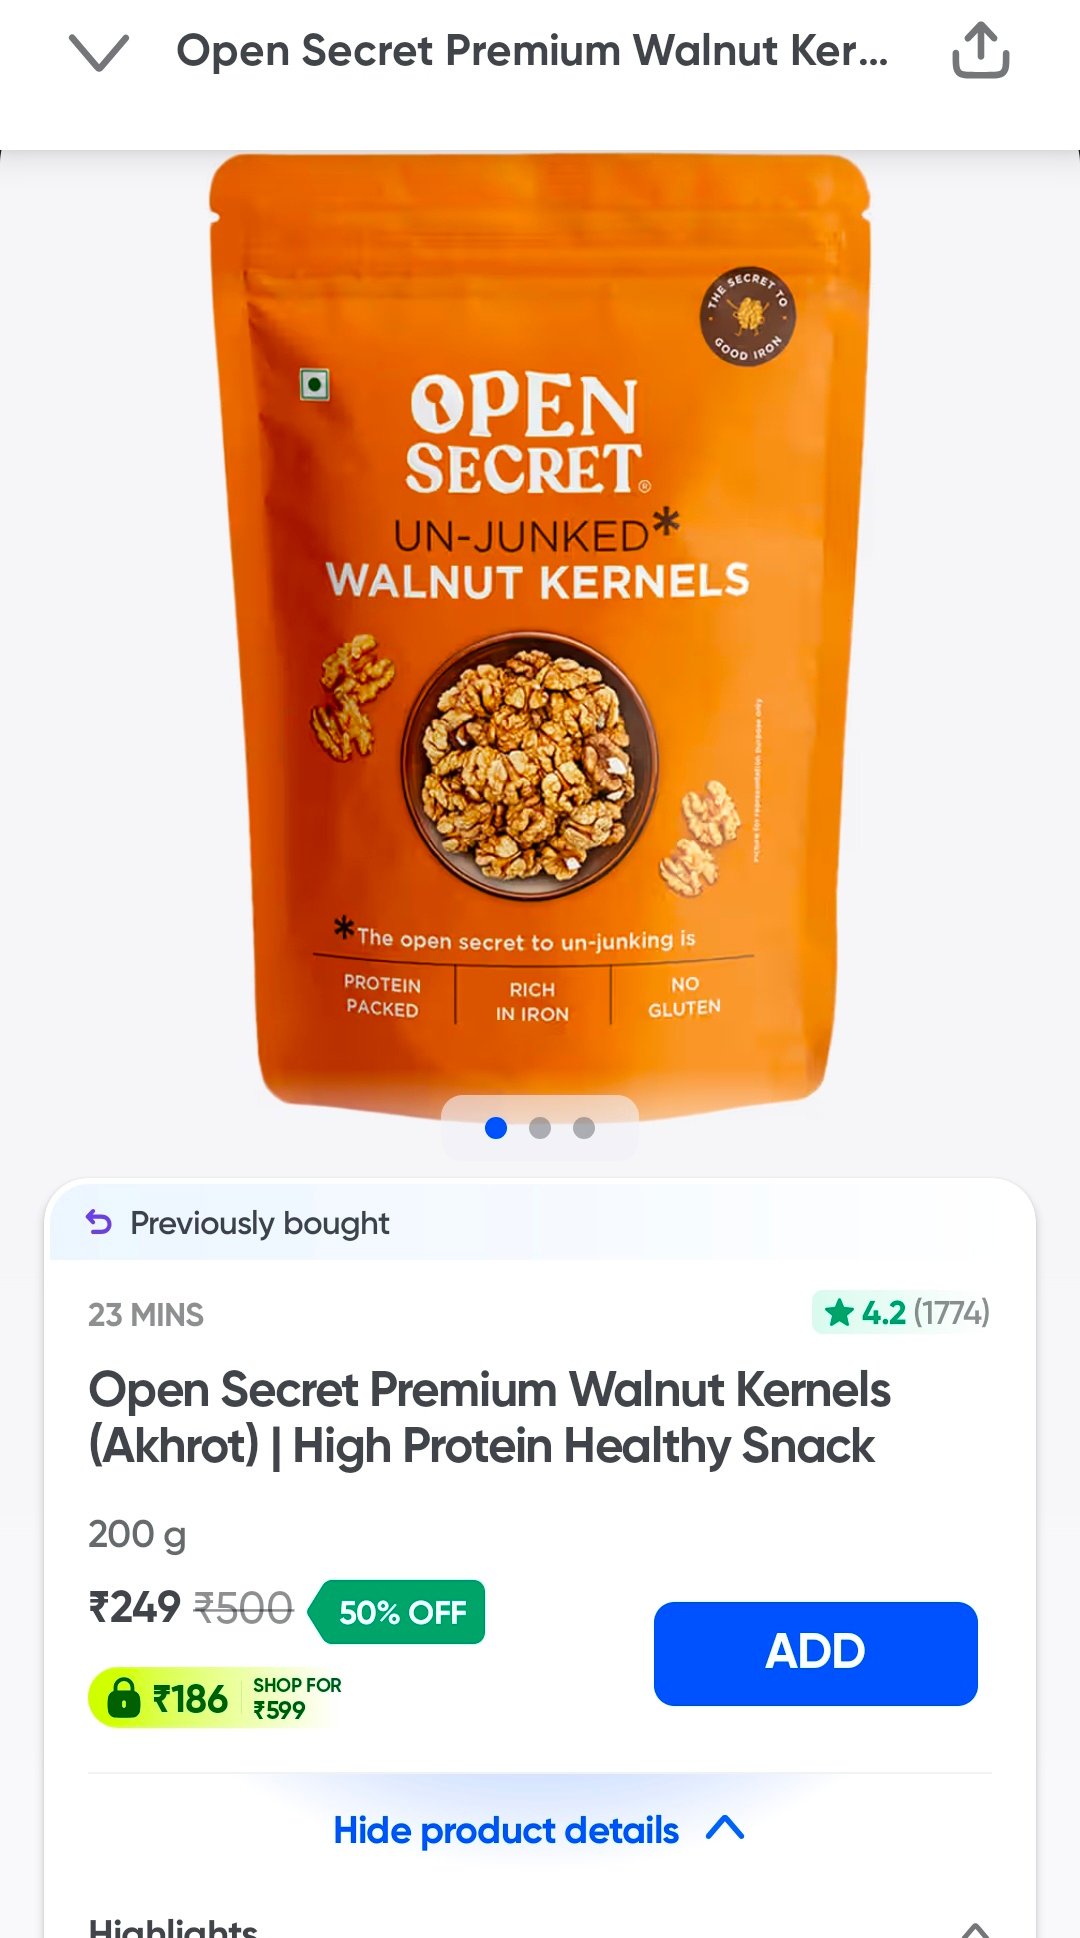
Task: Collapse details using Hide product details chevron
Action: pyautogui.click(x=725, y=1828)
